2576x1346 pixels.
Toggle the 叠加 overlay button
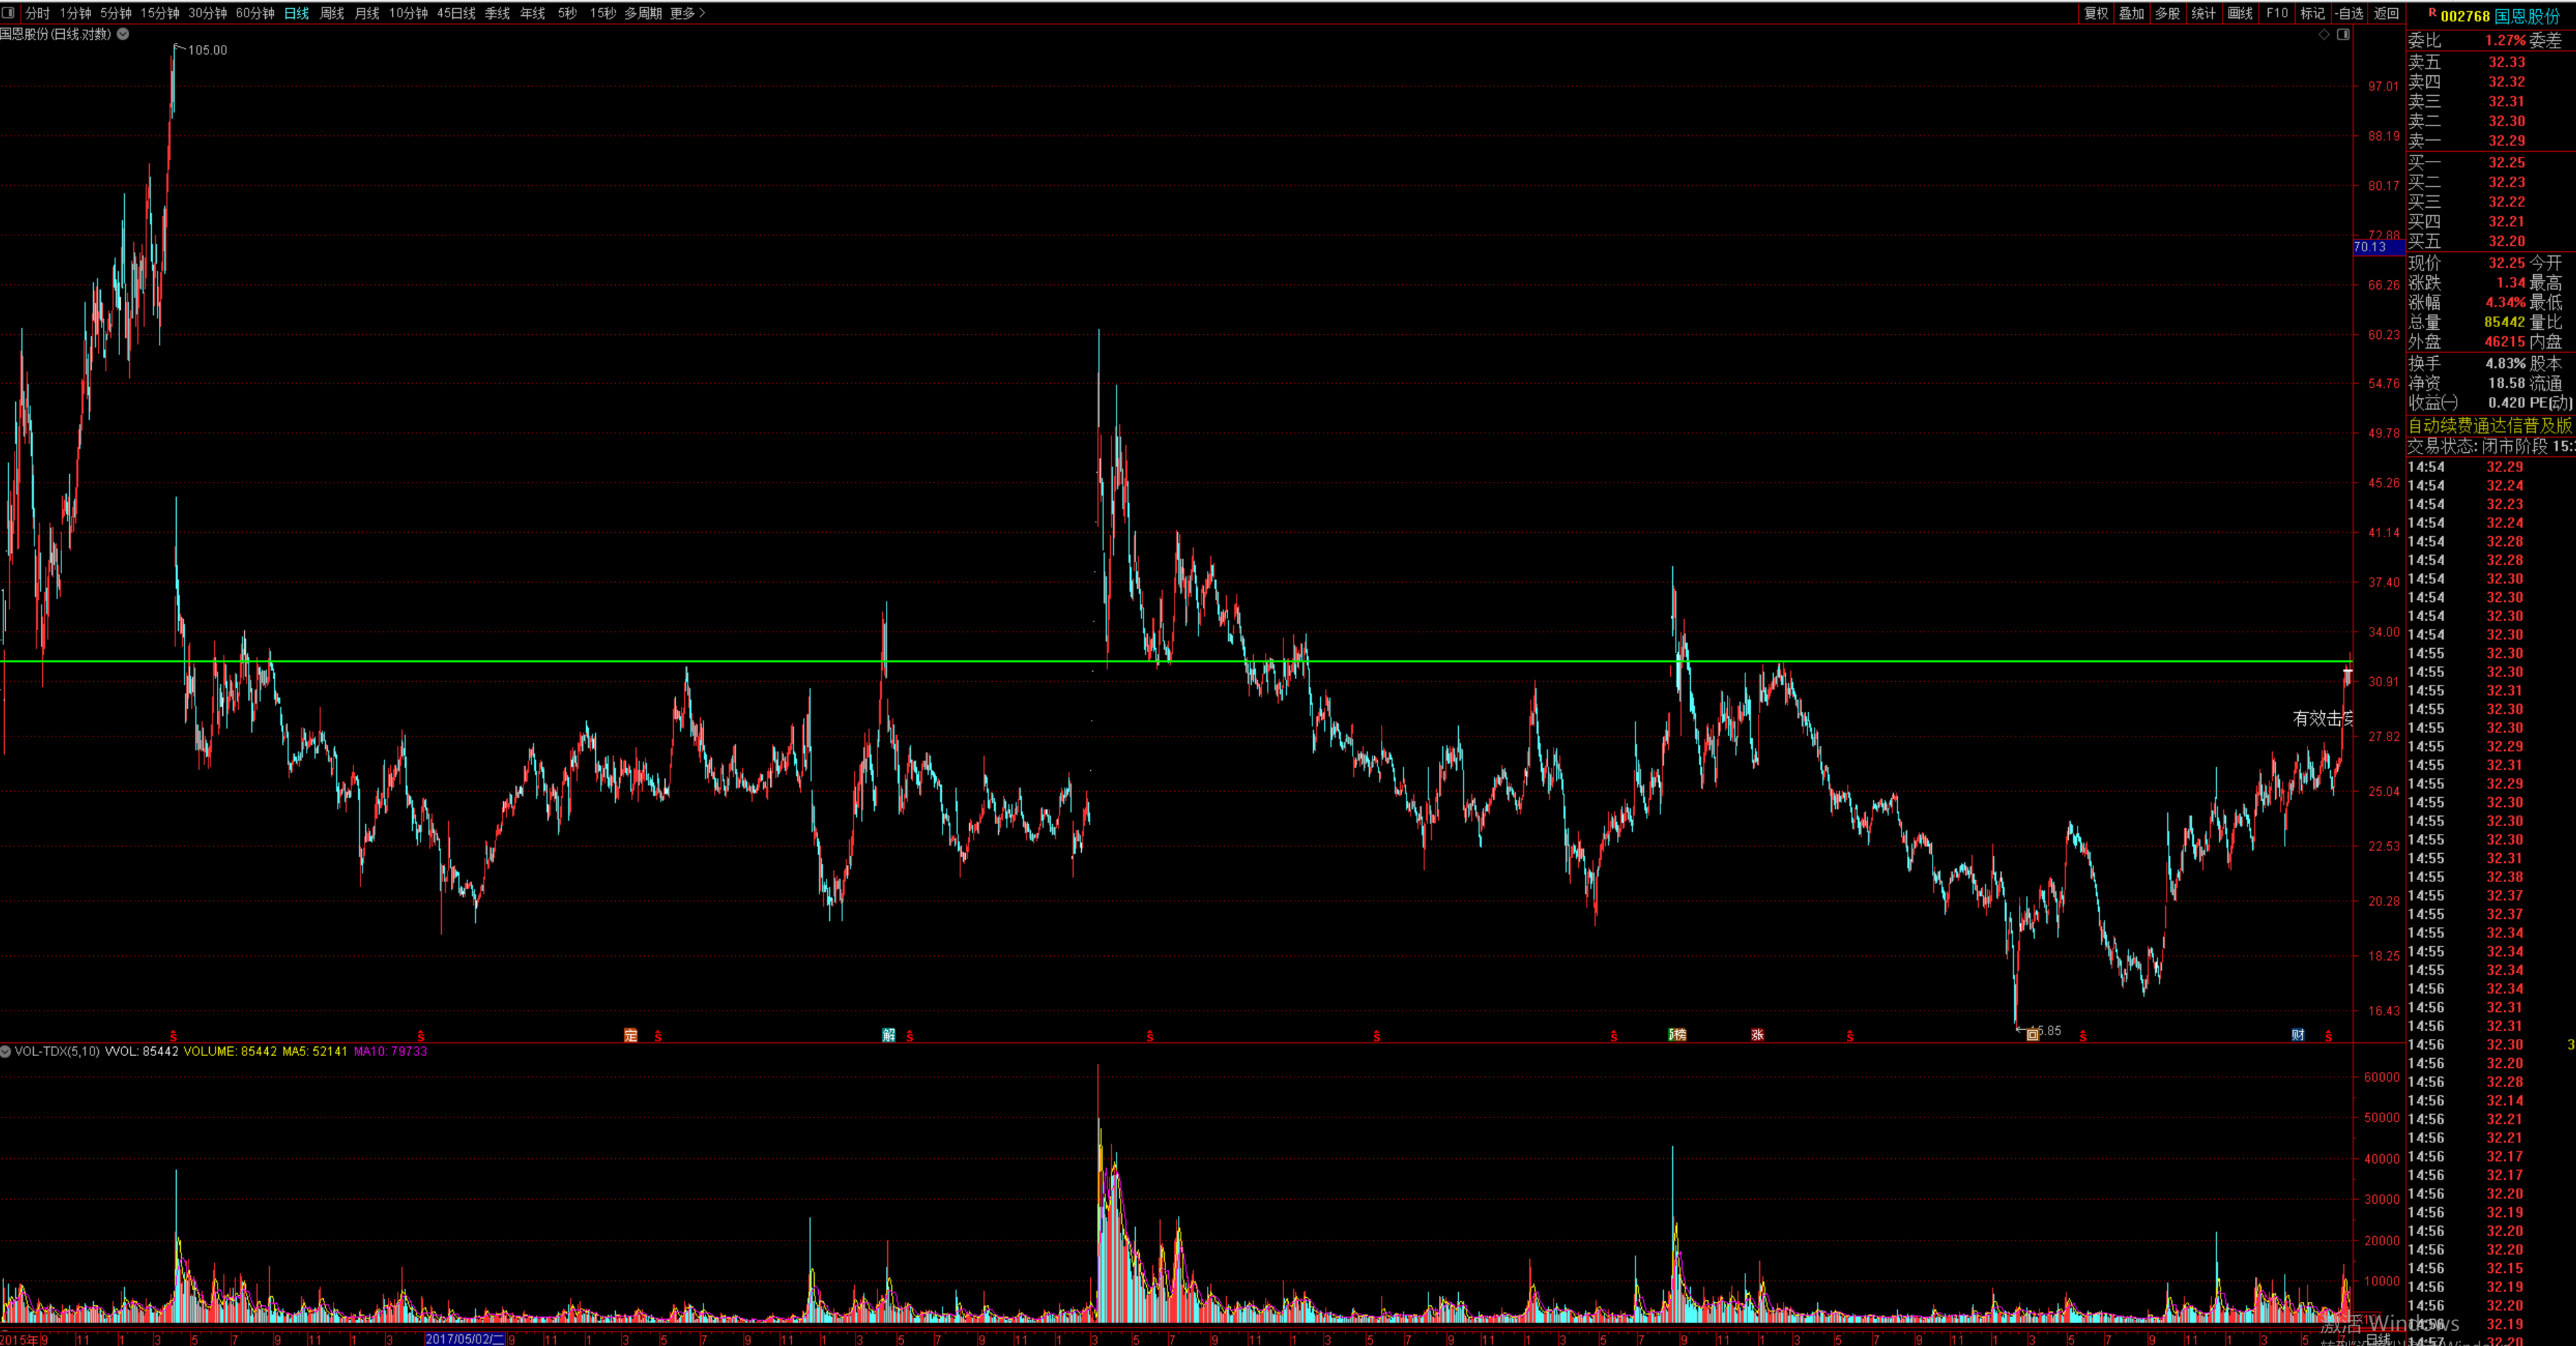[x=2131, y=13]
